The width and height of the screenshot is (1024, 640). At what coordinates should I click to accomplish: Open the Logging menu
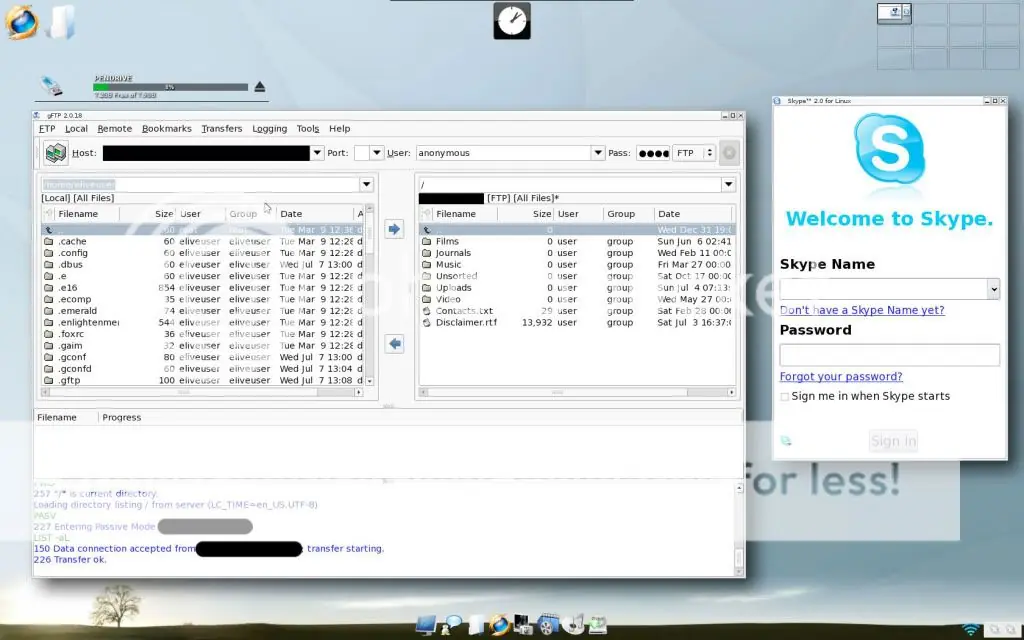[270, 129]
